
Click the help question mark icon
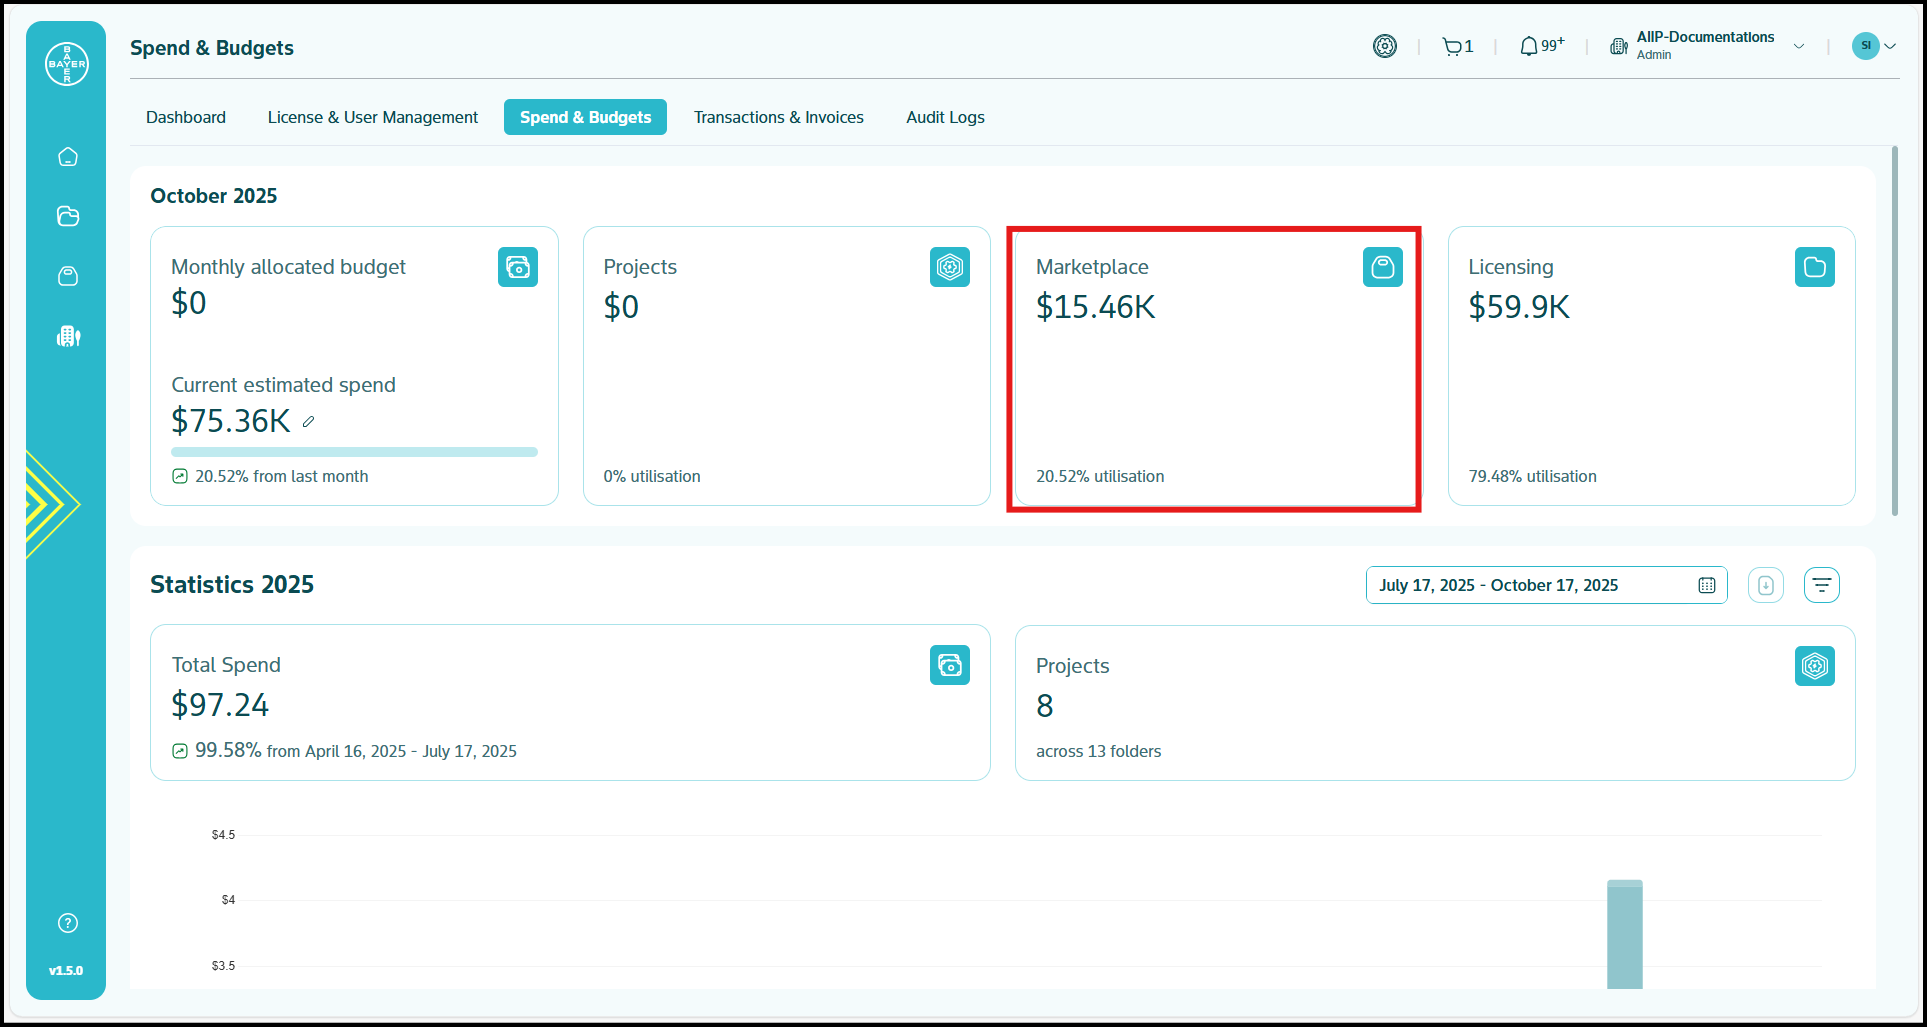pyautogui.click(x=68, y=923)
